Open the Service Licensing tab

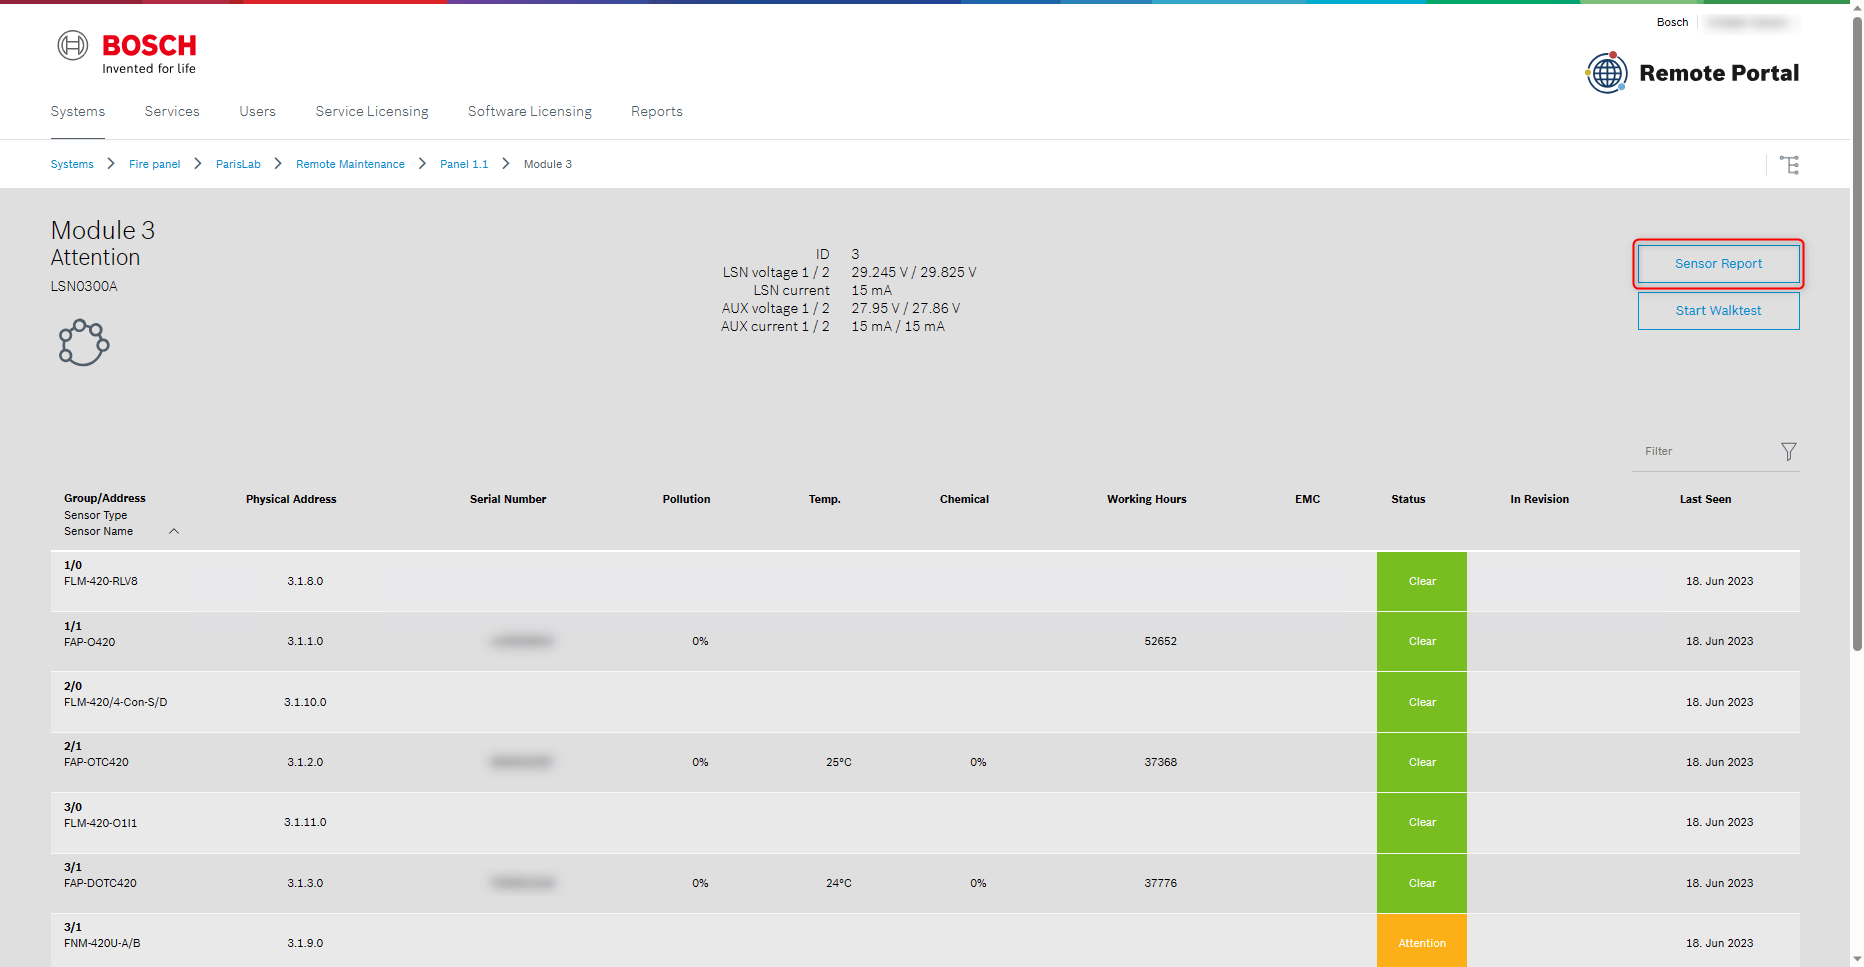pyautogui.click(x=371, y=112)
